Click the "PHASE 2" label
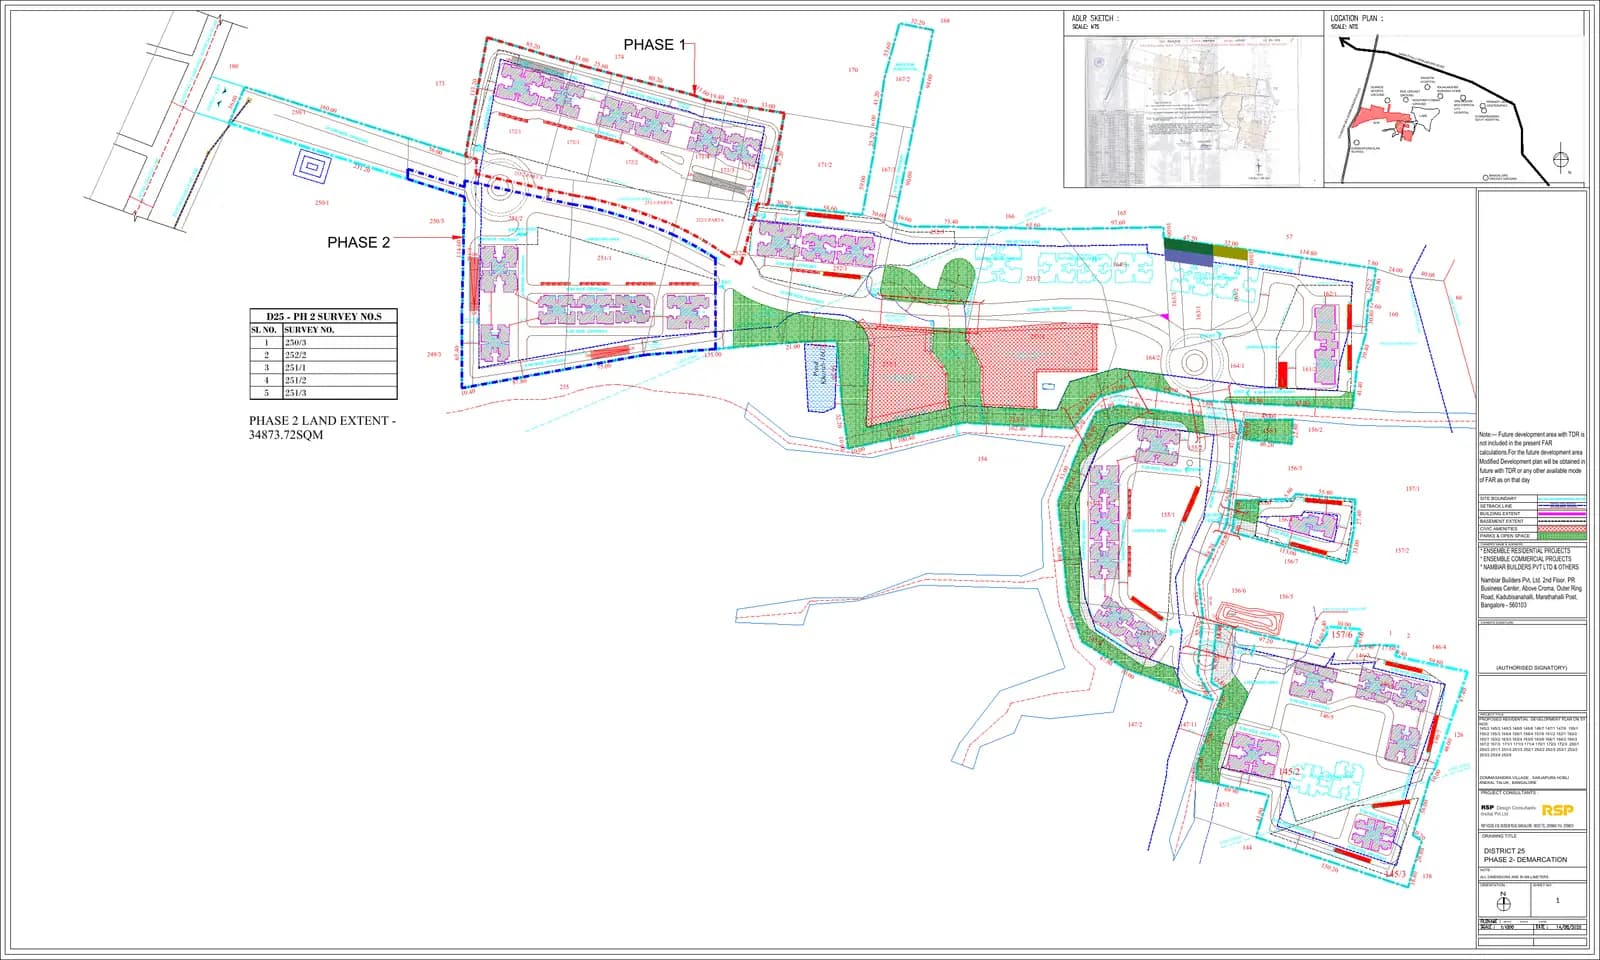 click(359, 242)
